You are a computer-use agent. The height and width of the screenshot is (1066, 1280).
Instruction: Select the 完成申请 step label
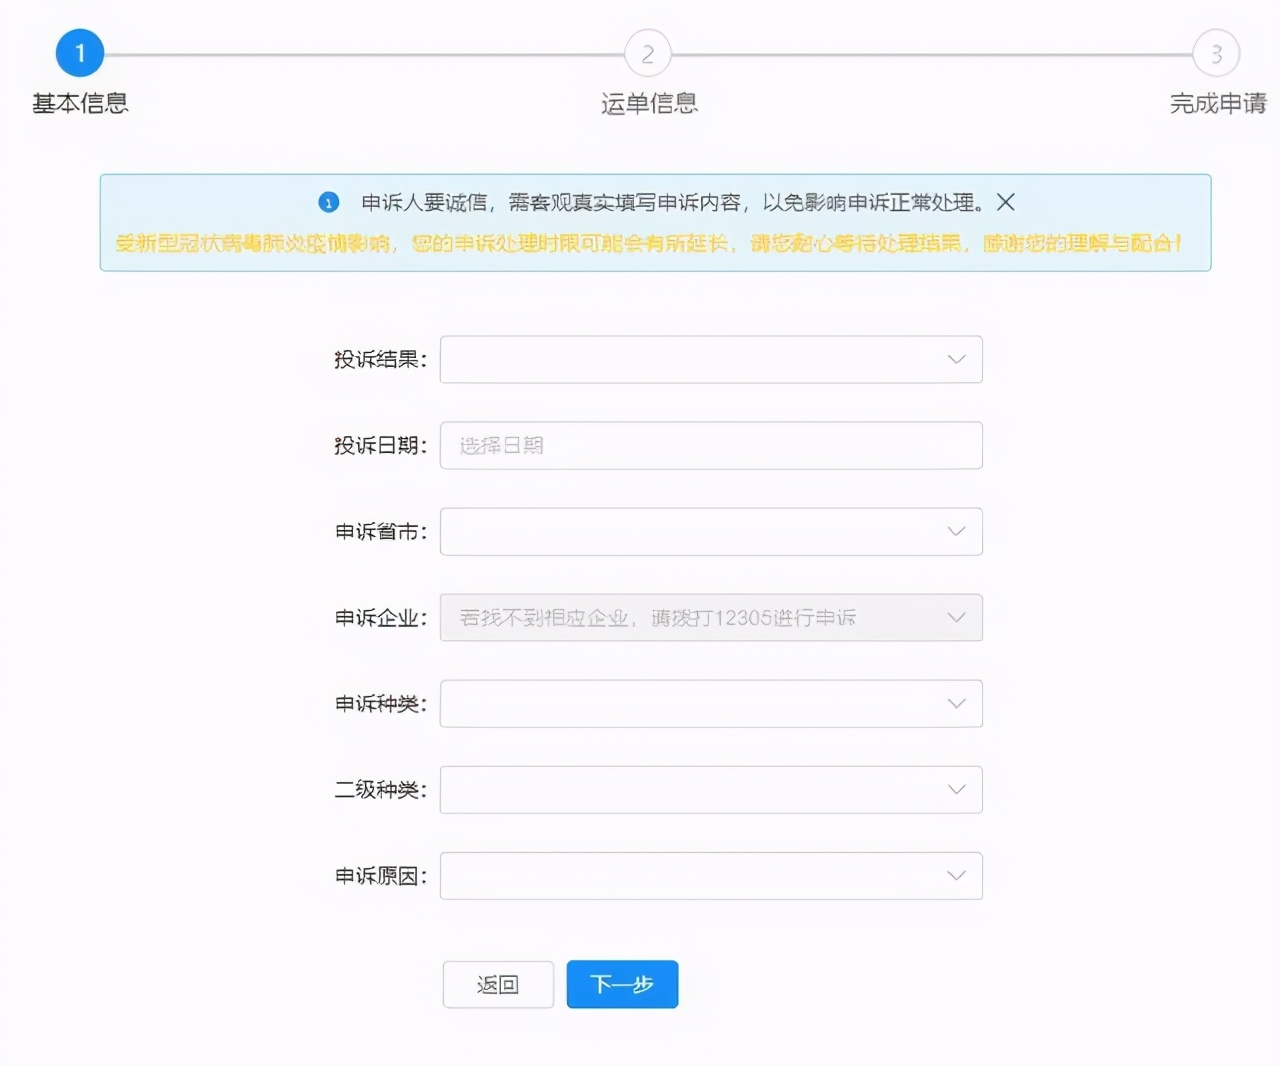1216,102
